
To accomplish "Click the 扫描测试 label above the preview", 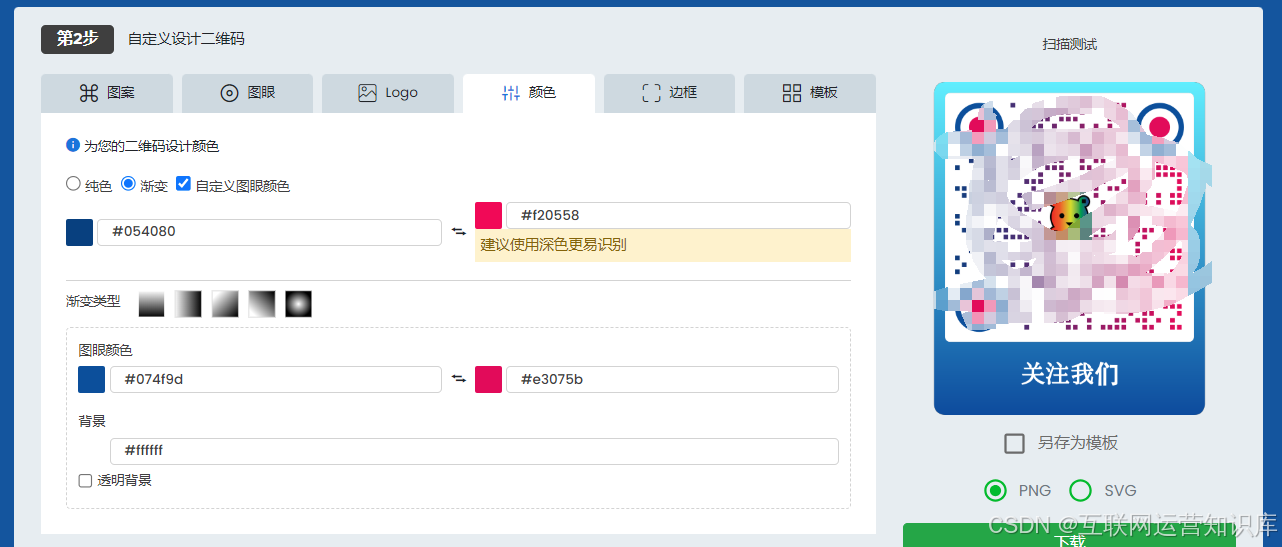I will (1070, 44).
